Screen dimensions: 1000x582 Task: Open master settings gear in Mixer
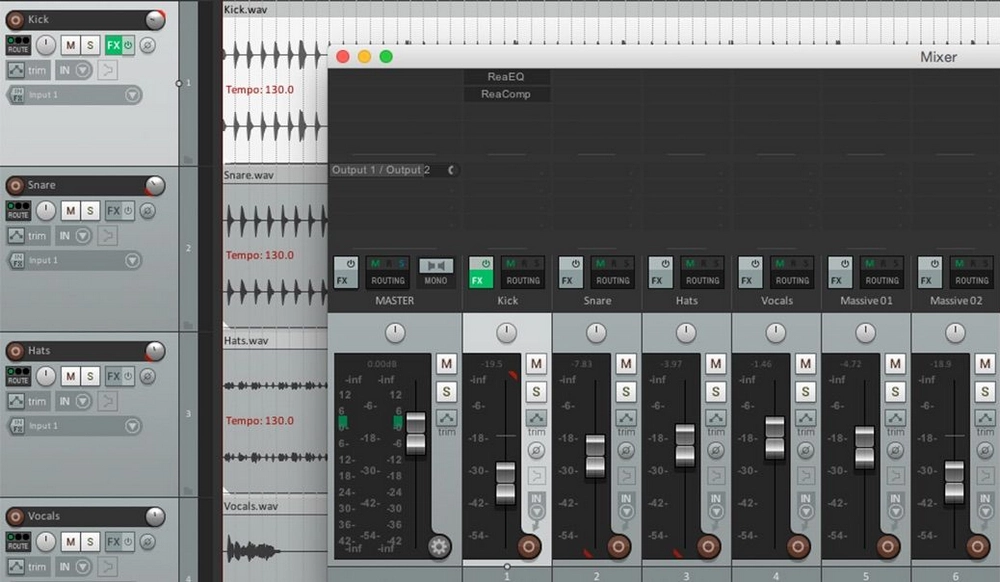coord(438,546)
